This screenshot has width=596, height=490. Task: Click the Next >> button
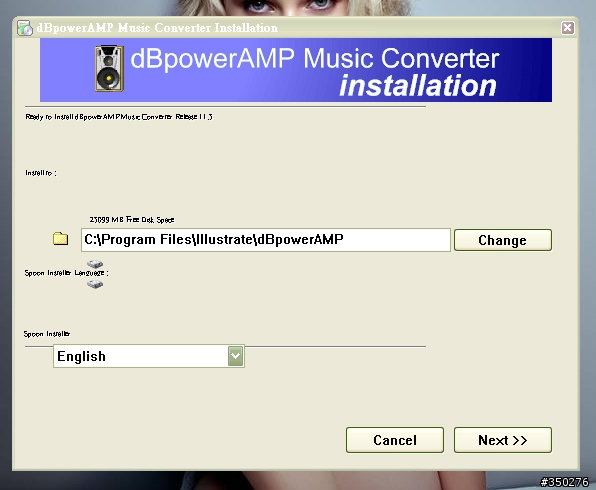tap(502, 440)
